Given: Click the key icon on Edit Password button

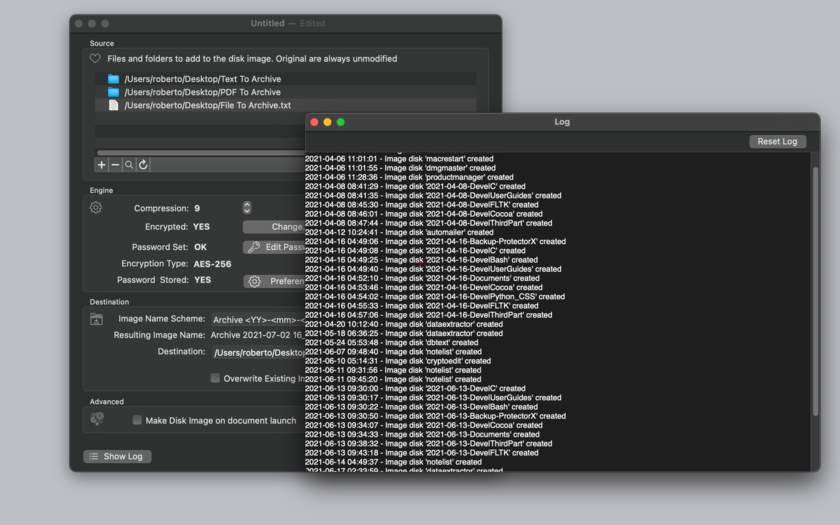Looking at the screenshot, I should tap(254, 247).
